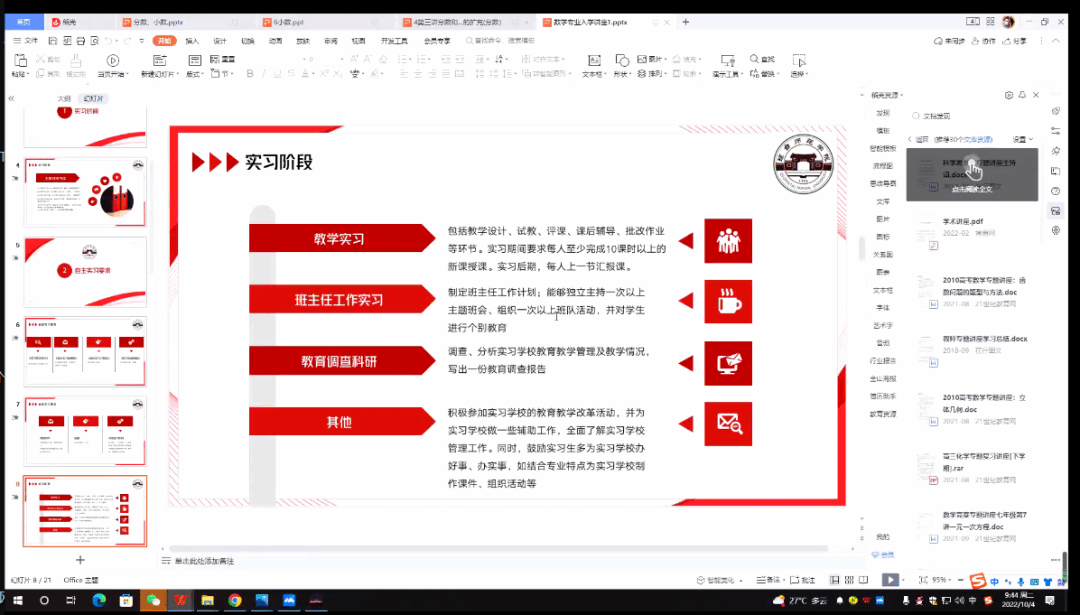The height and width of the screenshot is (615, 1080).
Task: Start slideshow from current slide icon
Action: 112,62
